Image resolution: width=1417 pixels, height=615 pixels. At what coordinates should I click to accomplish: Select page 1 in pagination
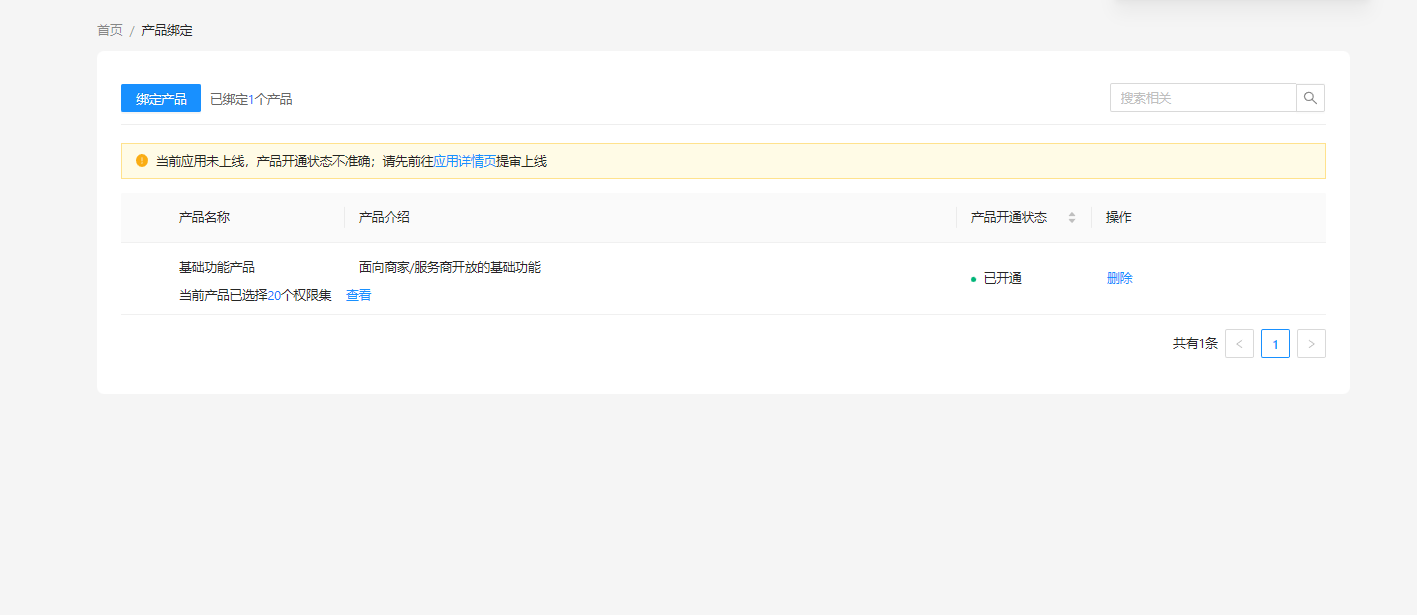(1275, 344)
